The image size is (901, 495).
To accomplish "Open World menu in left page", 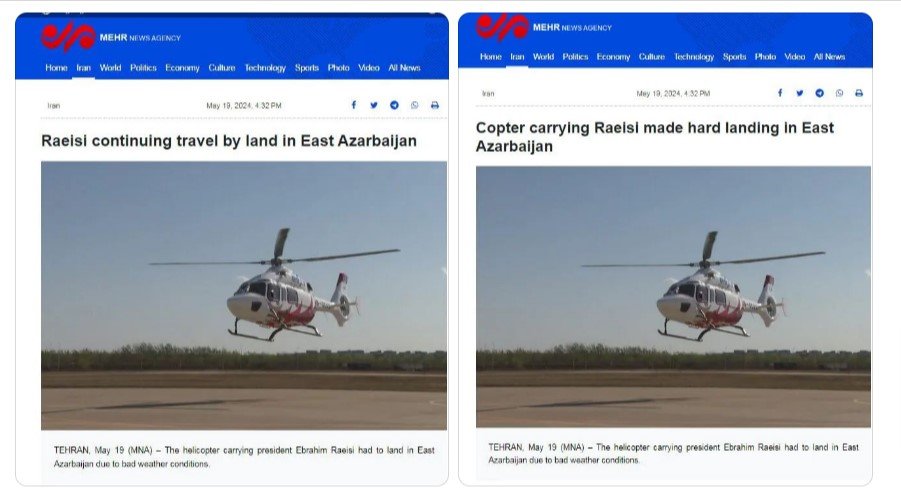I will point(110,68).
